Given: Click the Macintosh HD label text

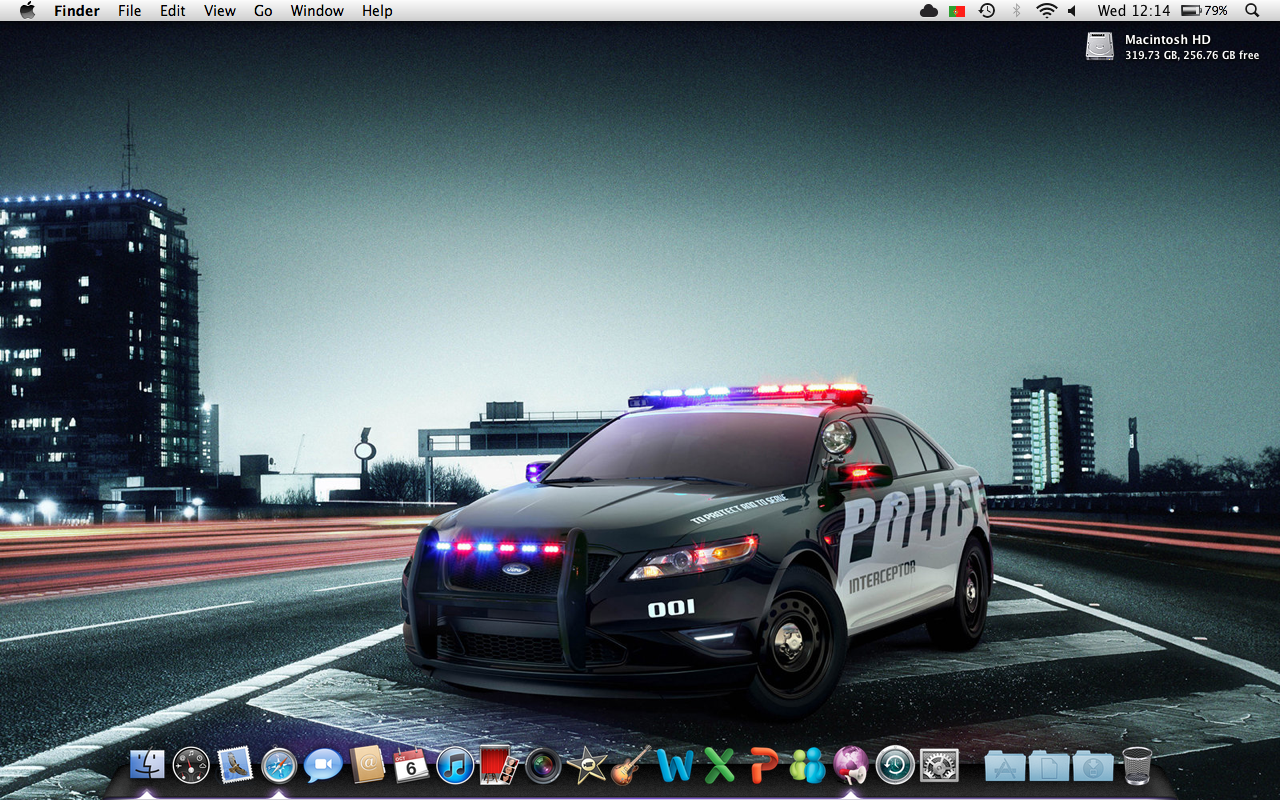Looking at the screenshot, I should pos(1167,40).
